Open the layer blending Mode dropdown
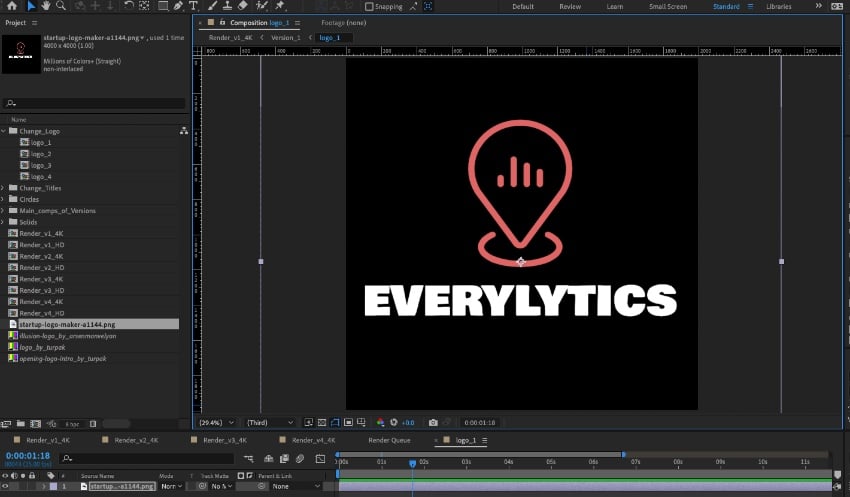 [171, 487]
